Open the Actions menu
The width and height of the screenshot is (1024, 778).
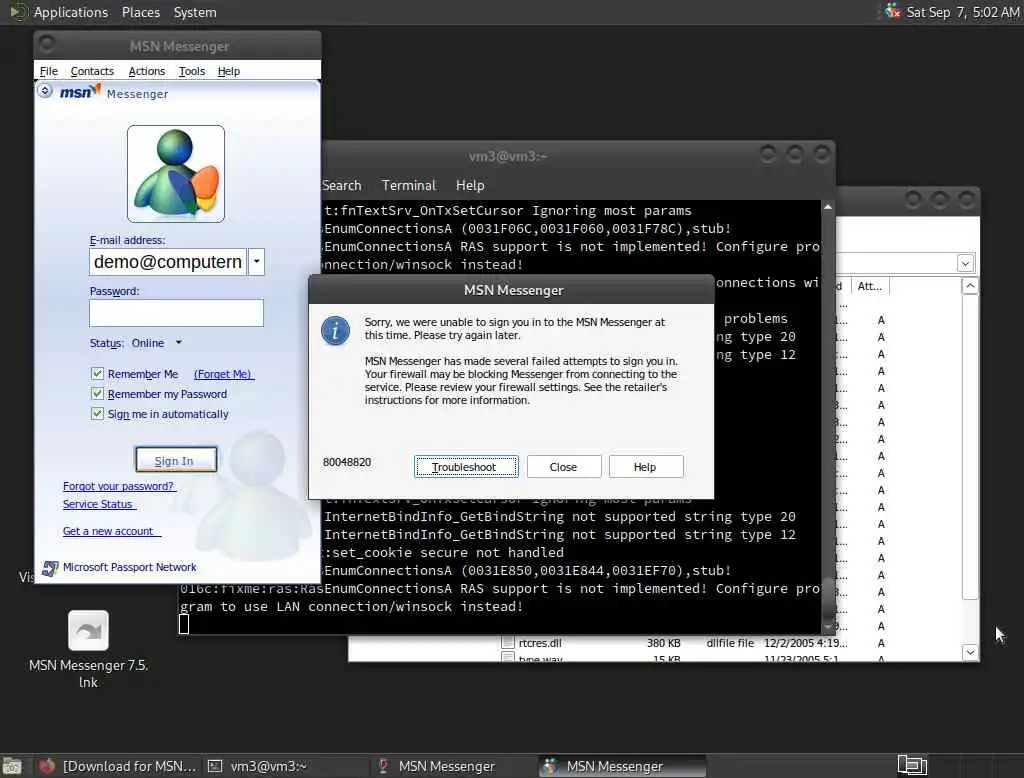[146, 71]
